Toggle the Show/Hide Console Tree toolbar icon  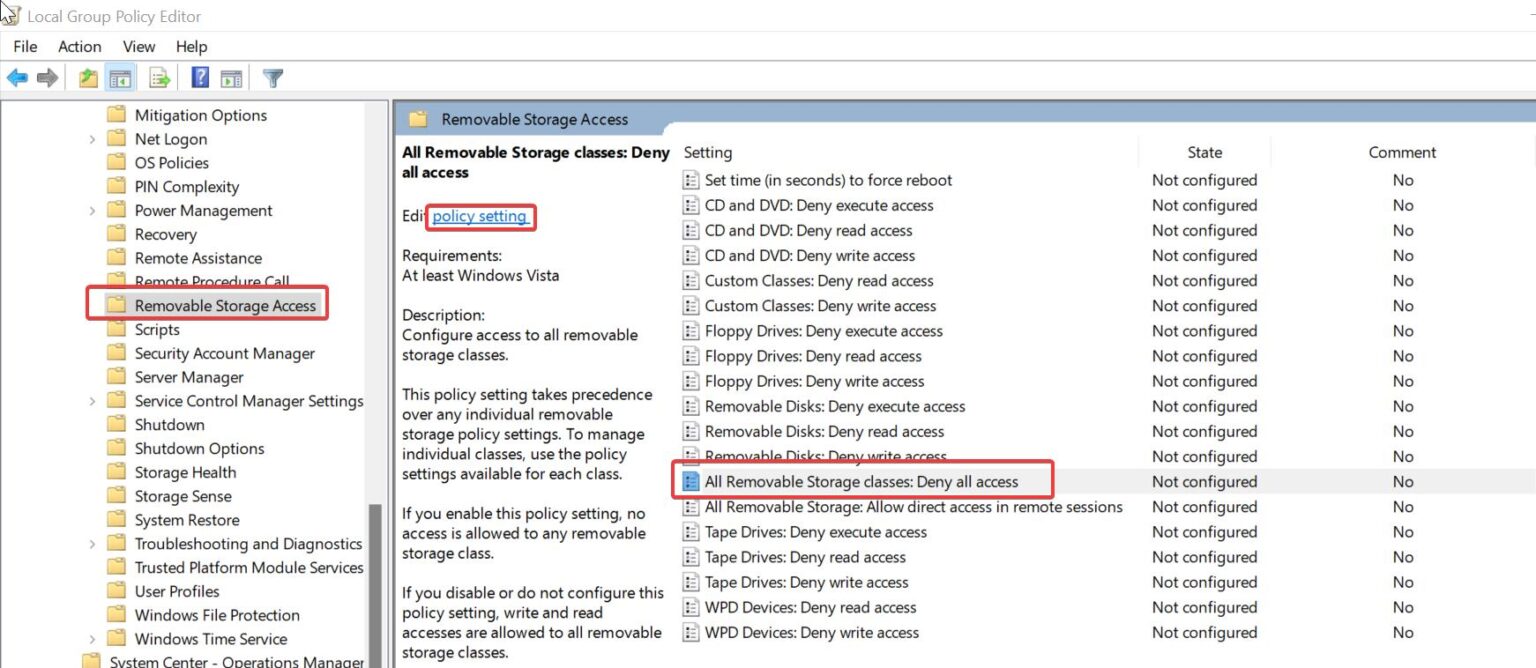(120, 77)
